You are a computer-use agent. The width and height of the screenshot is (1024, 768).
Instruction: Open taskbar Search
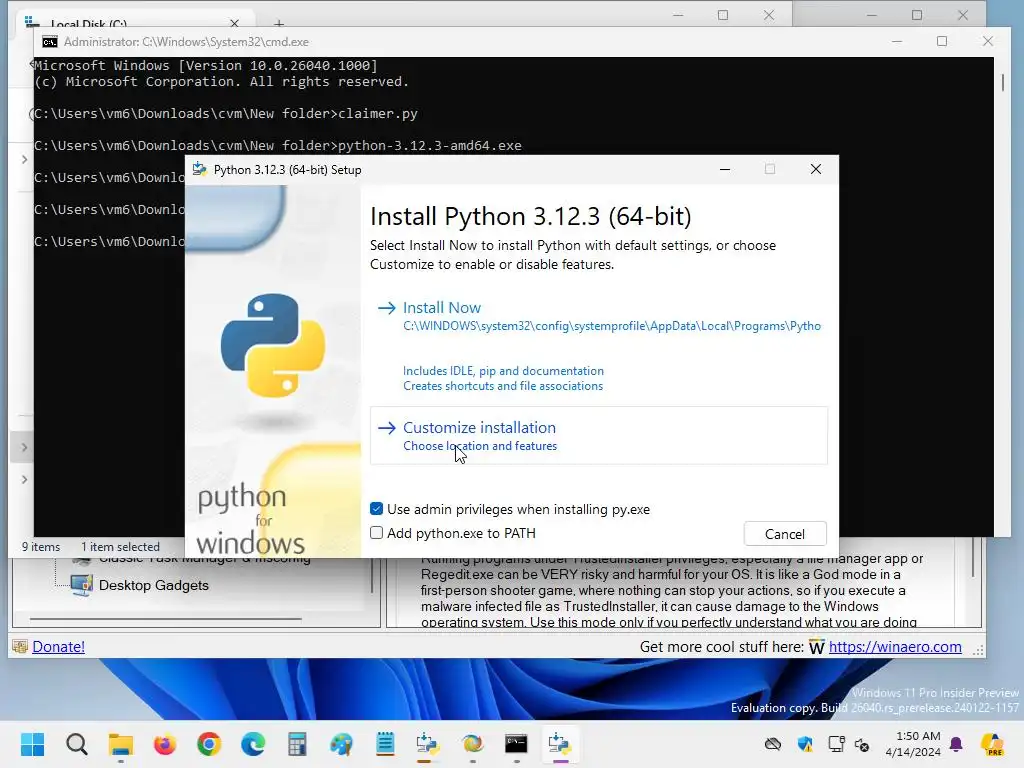pyautogui.click(x=76, y=744)
